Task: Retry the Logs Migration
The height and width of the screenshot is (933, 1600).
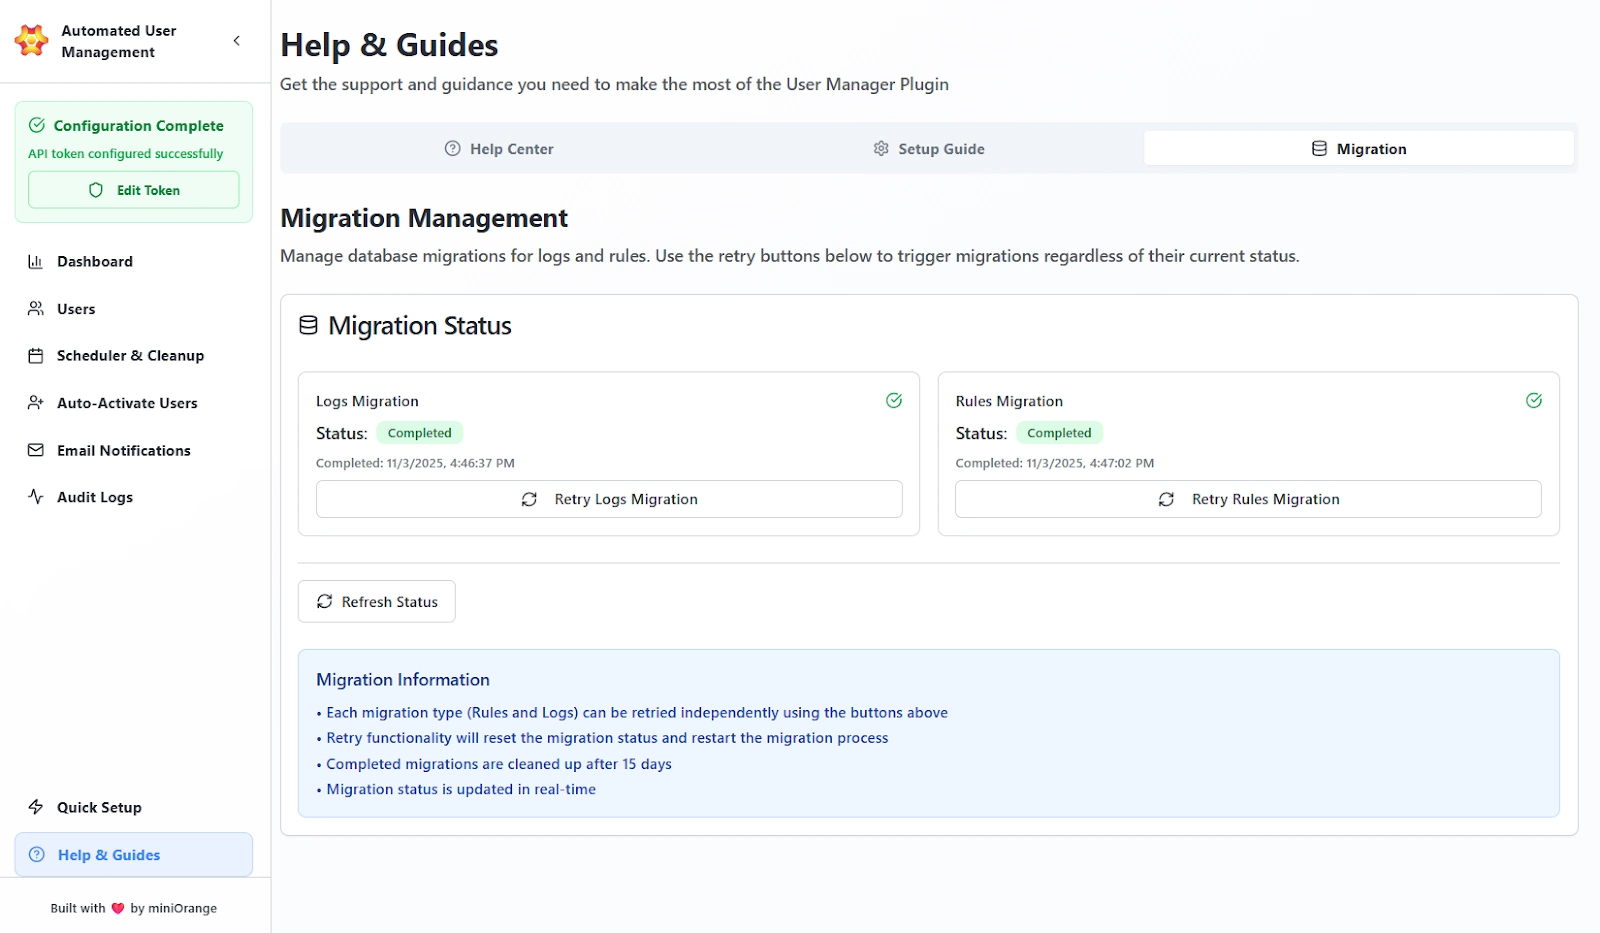Action: (x=609, y=498)
